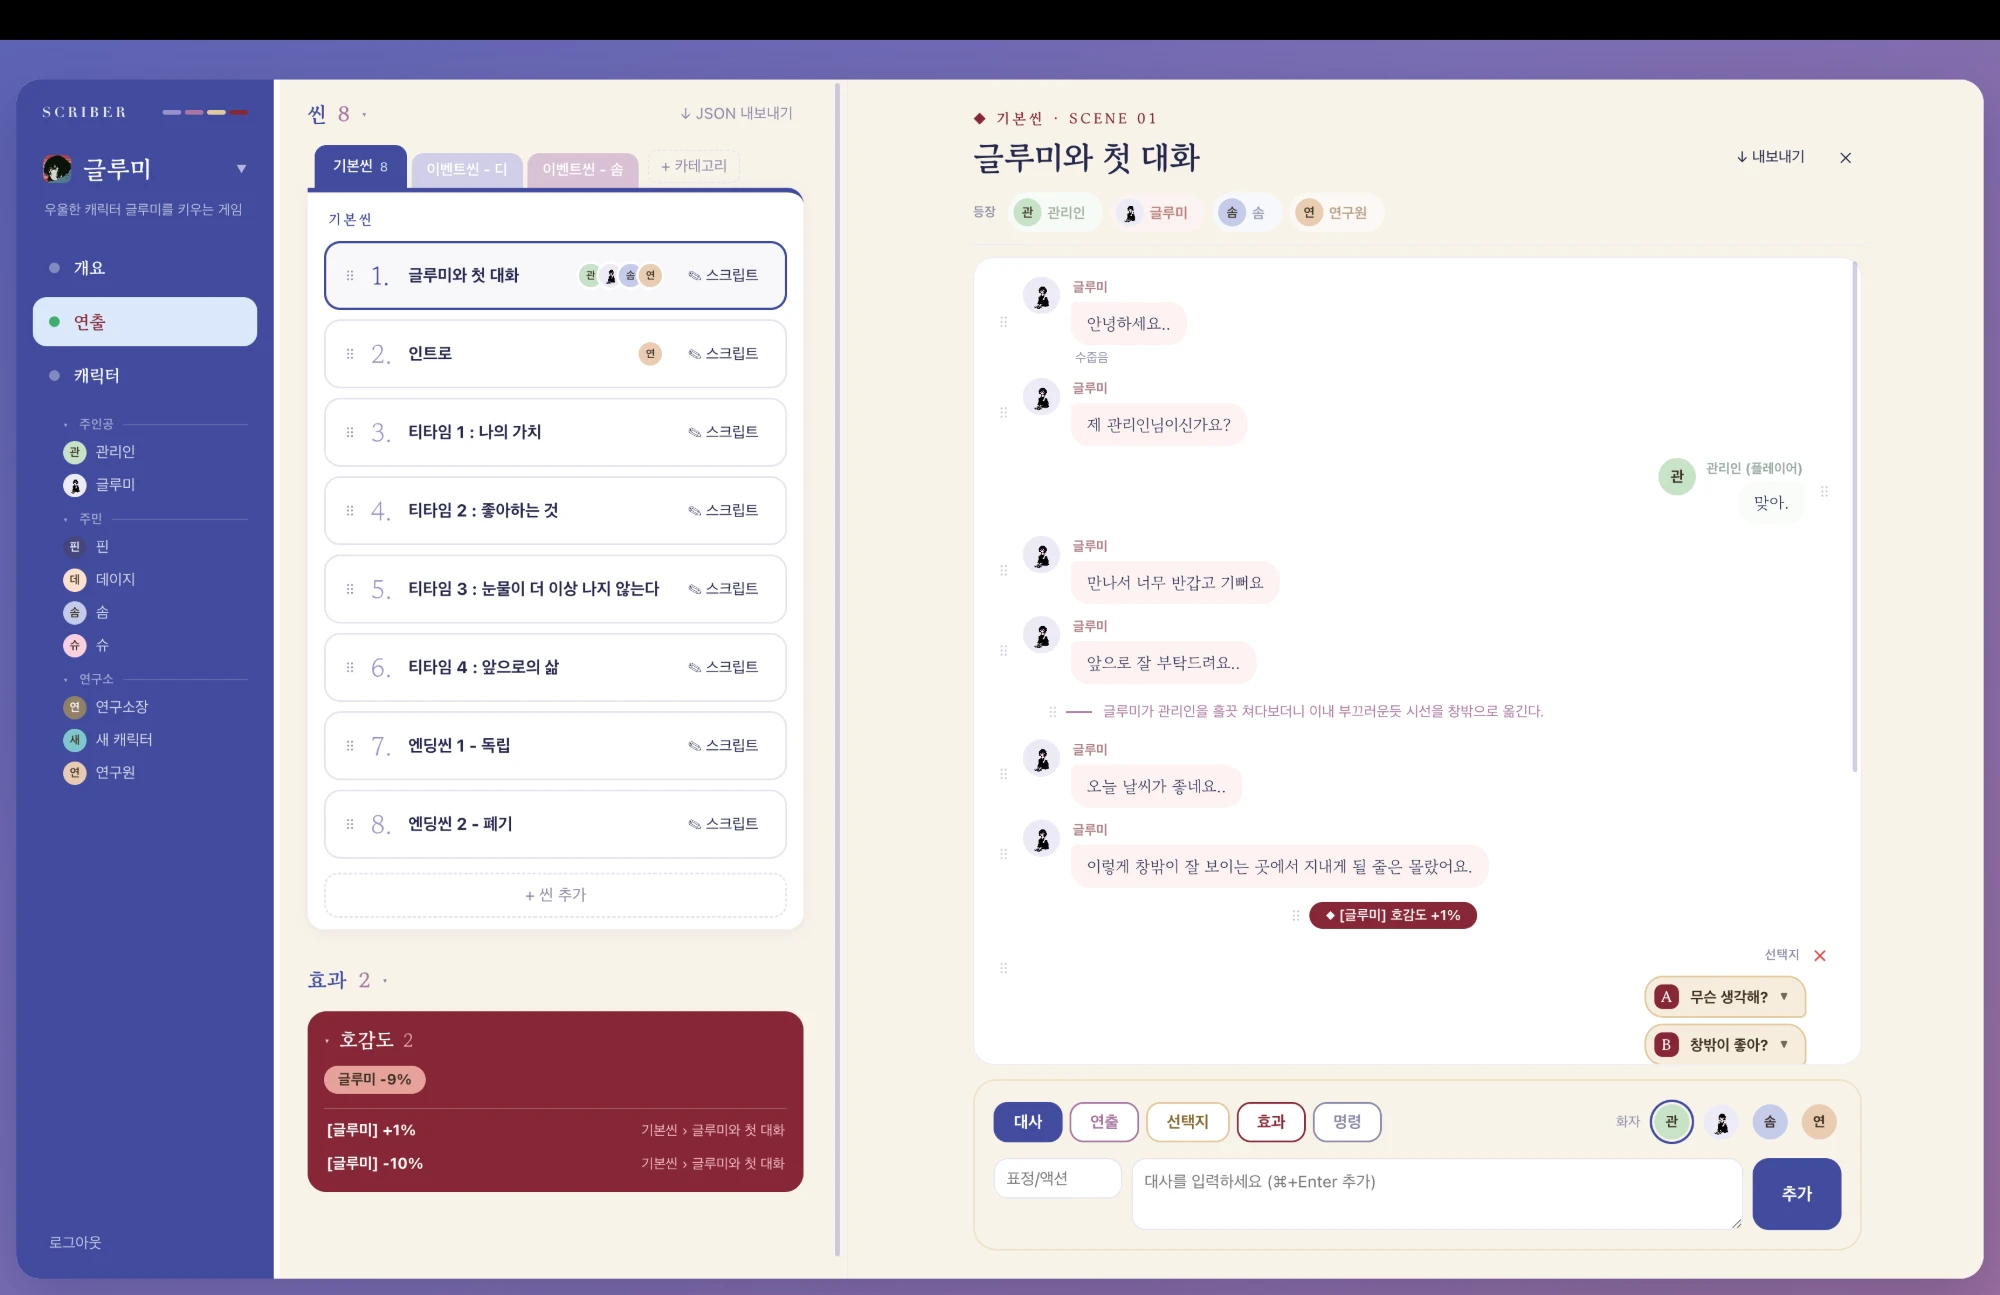This screenshot has width=2000, height=1295.
Task: Delete the 선택지 block with red X
Action: [1820, 956]
